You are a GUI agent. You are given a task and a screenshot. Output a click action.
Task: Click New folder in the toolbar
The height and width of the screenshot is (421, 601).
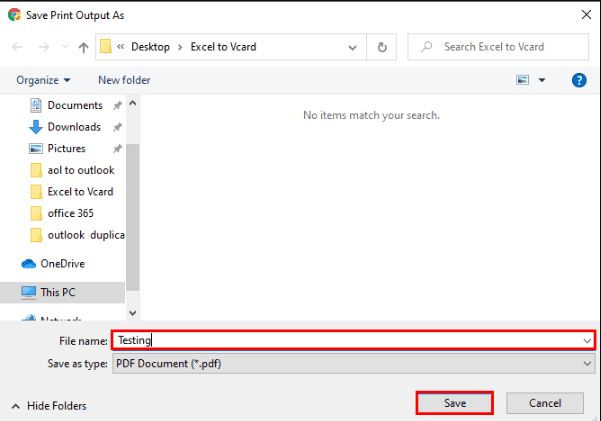point(123,80)
